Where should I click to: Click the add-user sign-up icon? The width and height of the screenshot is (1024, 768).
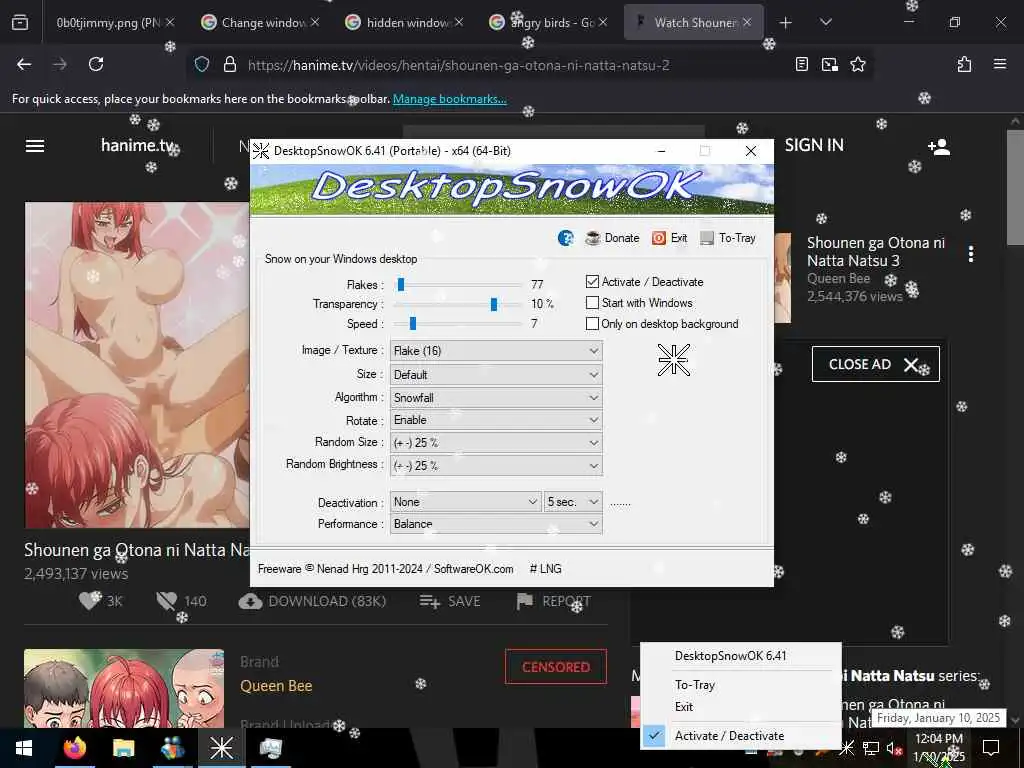pos(938,146)
